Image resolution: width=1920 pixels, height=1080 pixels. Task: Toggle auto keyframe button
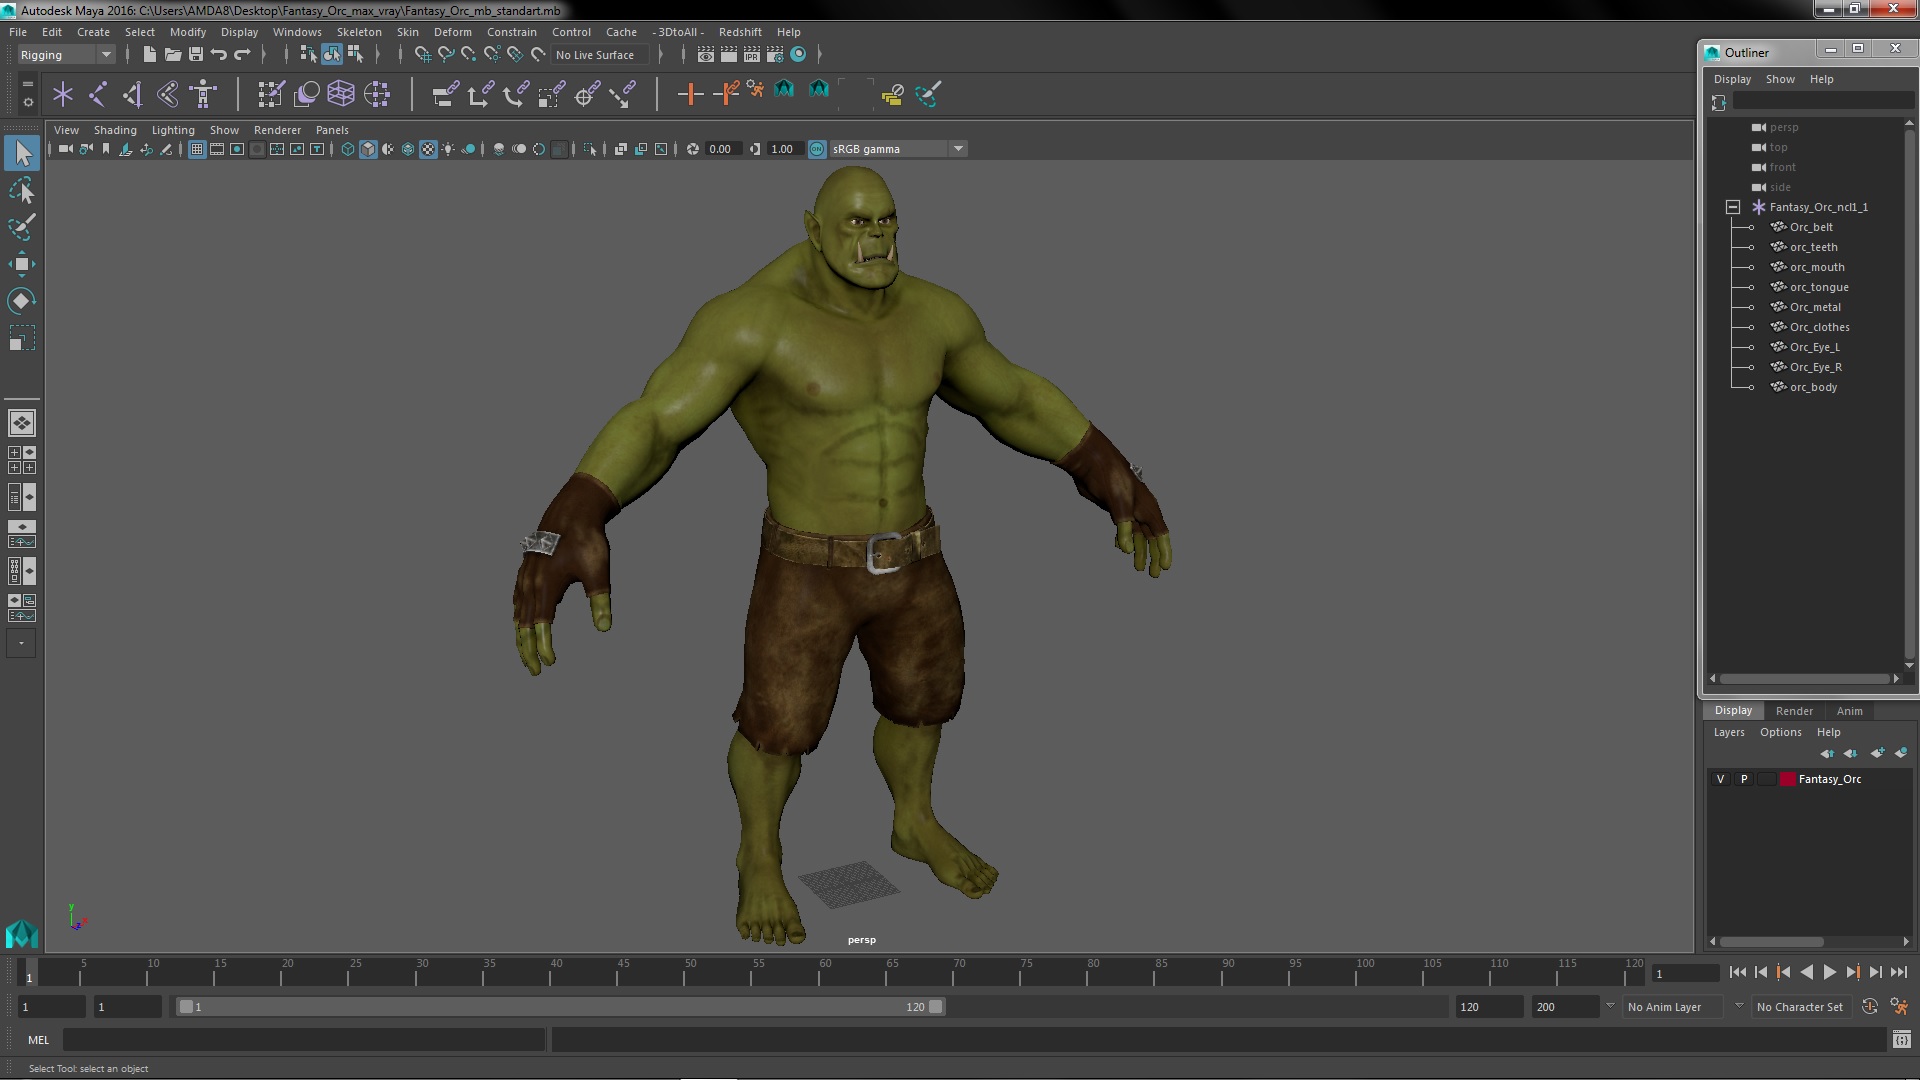(x=1869, y=1007)
